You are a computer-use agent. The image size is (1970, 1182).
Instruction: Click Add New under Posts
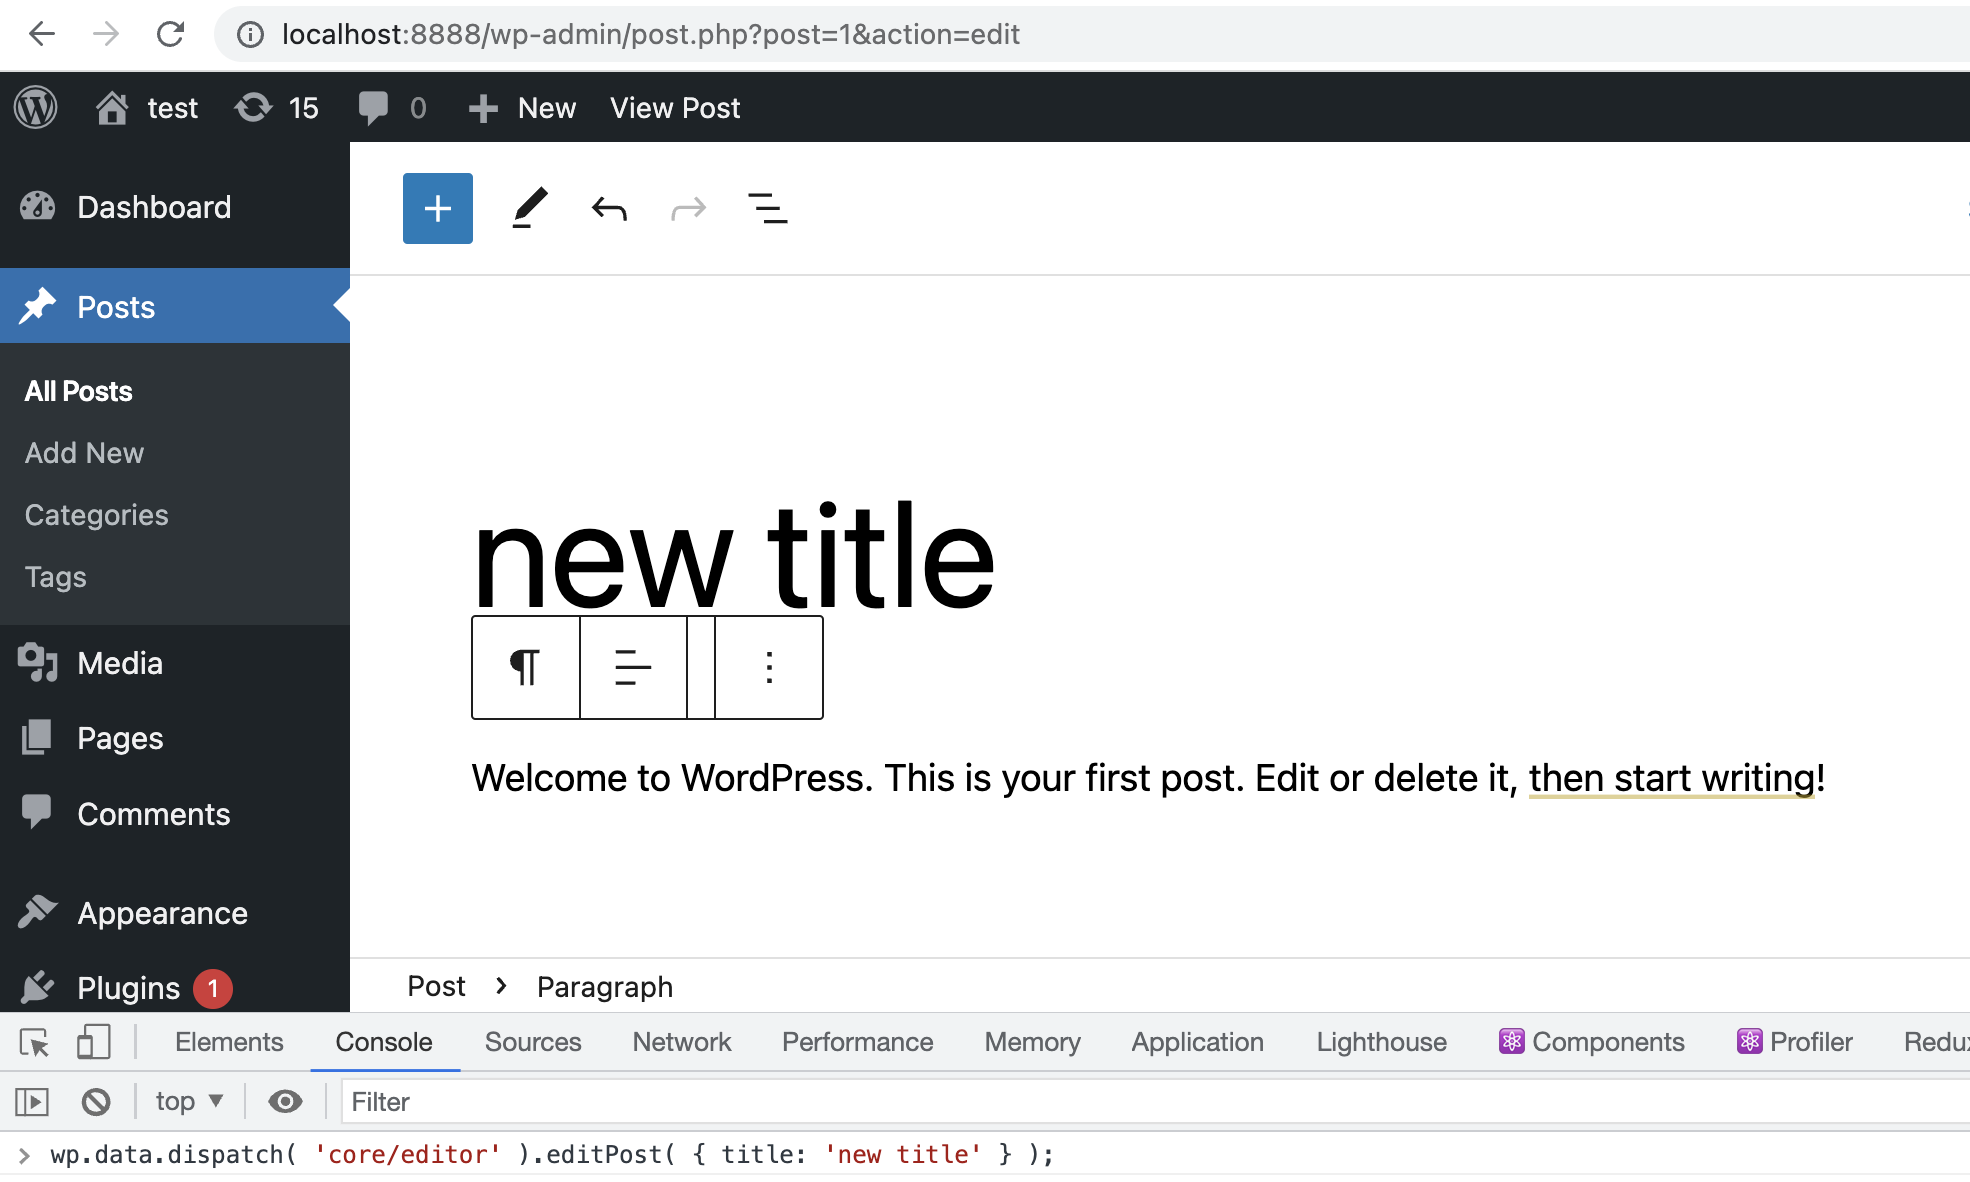pyautogui.click(x=84, y=453)
